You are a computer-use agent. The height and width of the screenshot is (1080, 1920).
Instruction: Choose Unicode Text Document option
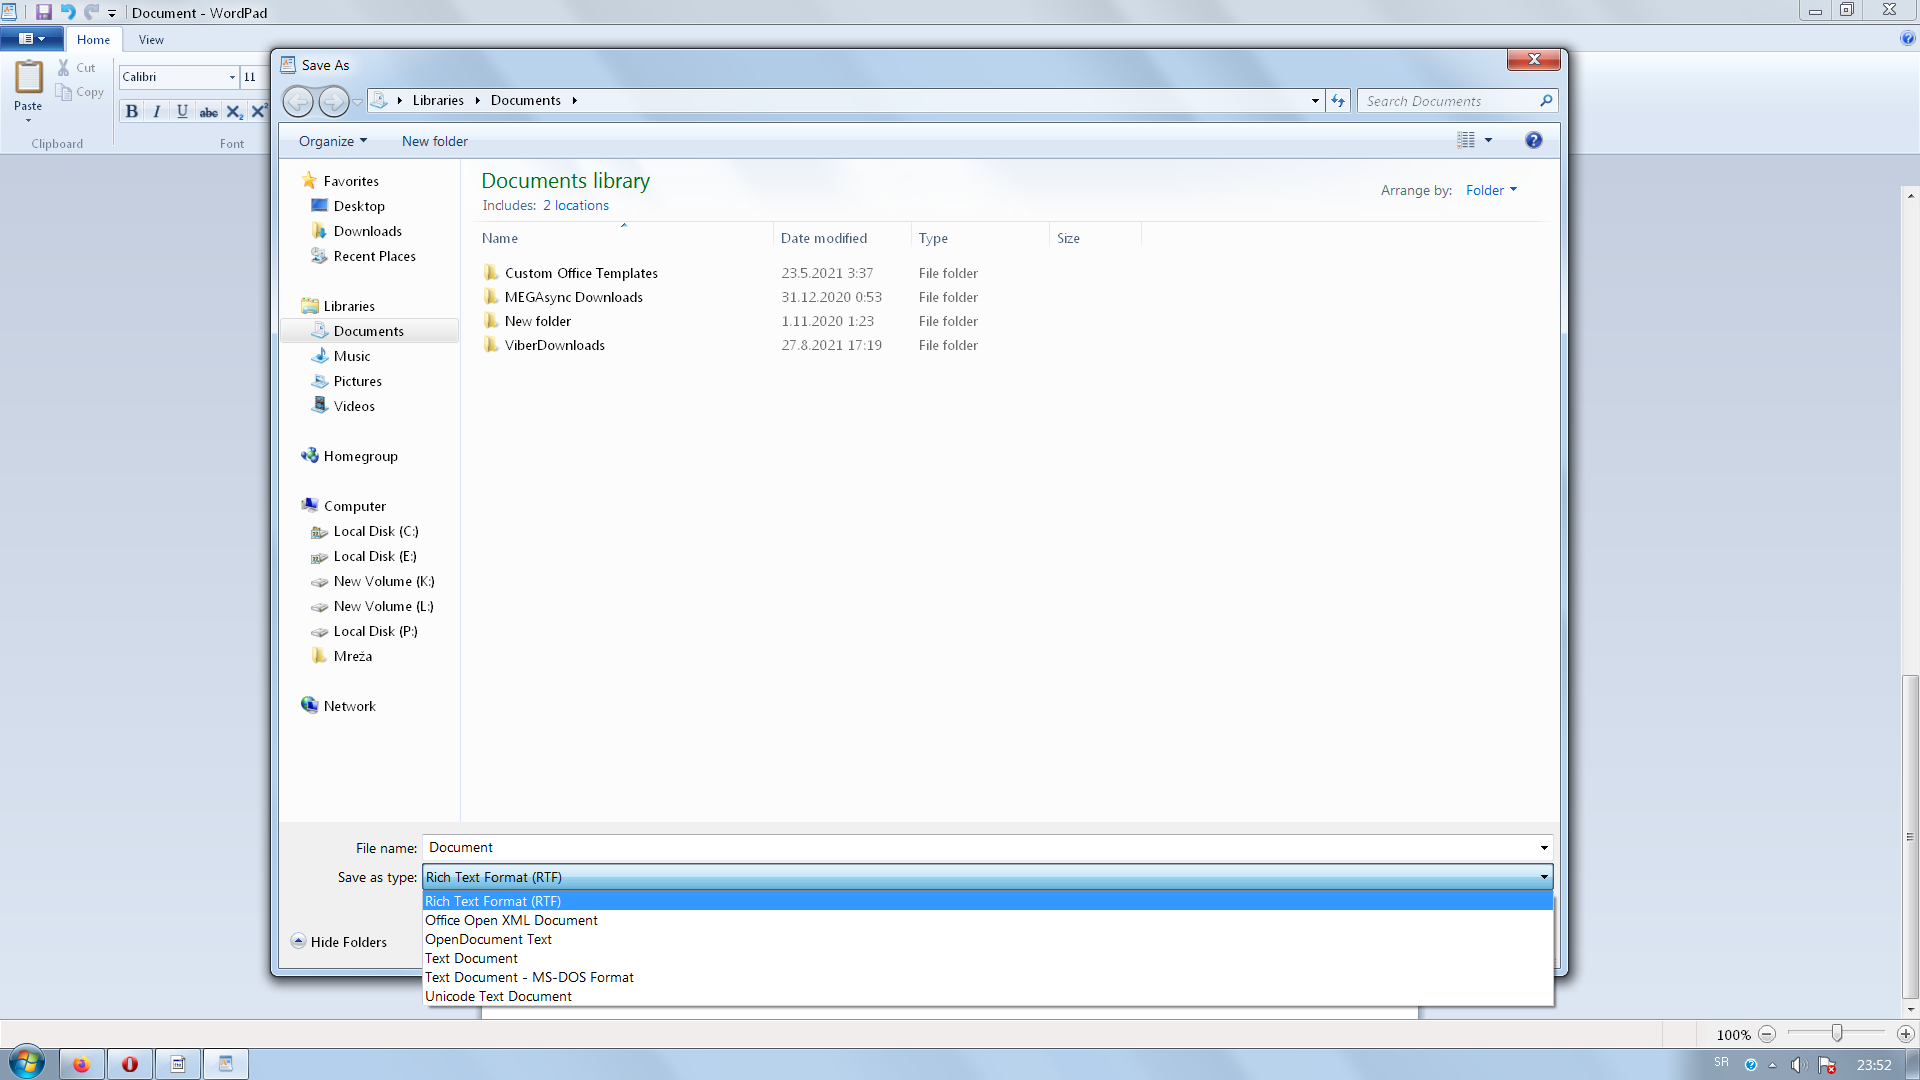(x=498, y=996)
